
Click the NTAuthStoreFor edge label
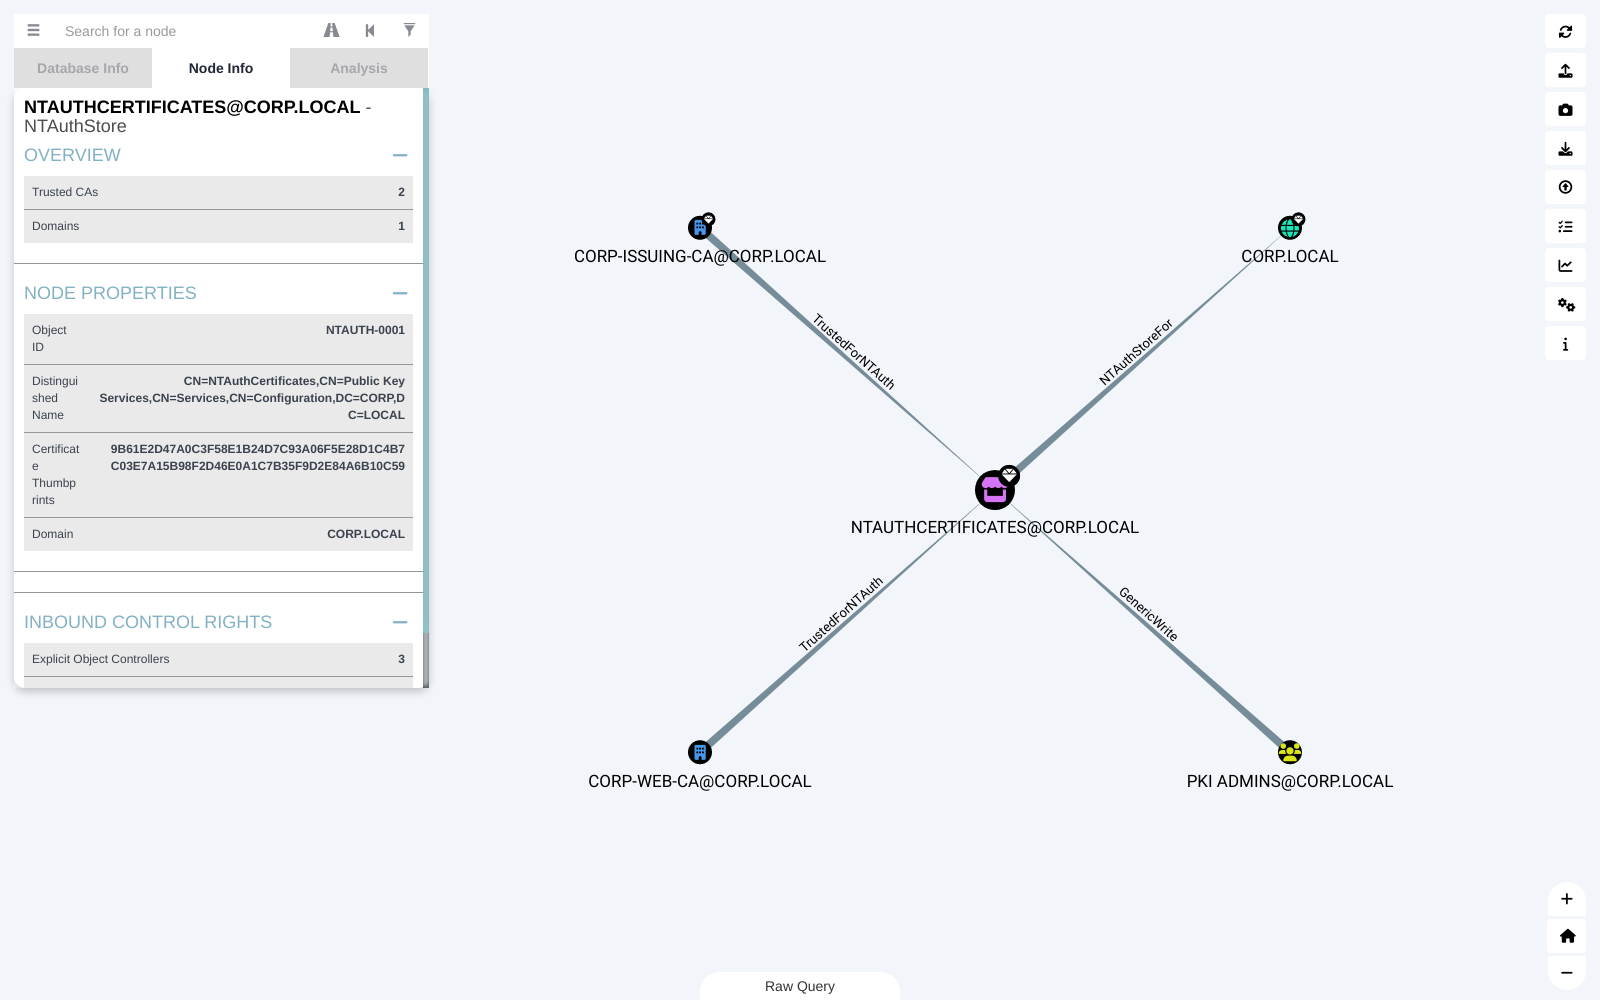1136,352
